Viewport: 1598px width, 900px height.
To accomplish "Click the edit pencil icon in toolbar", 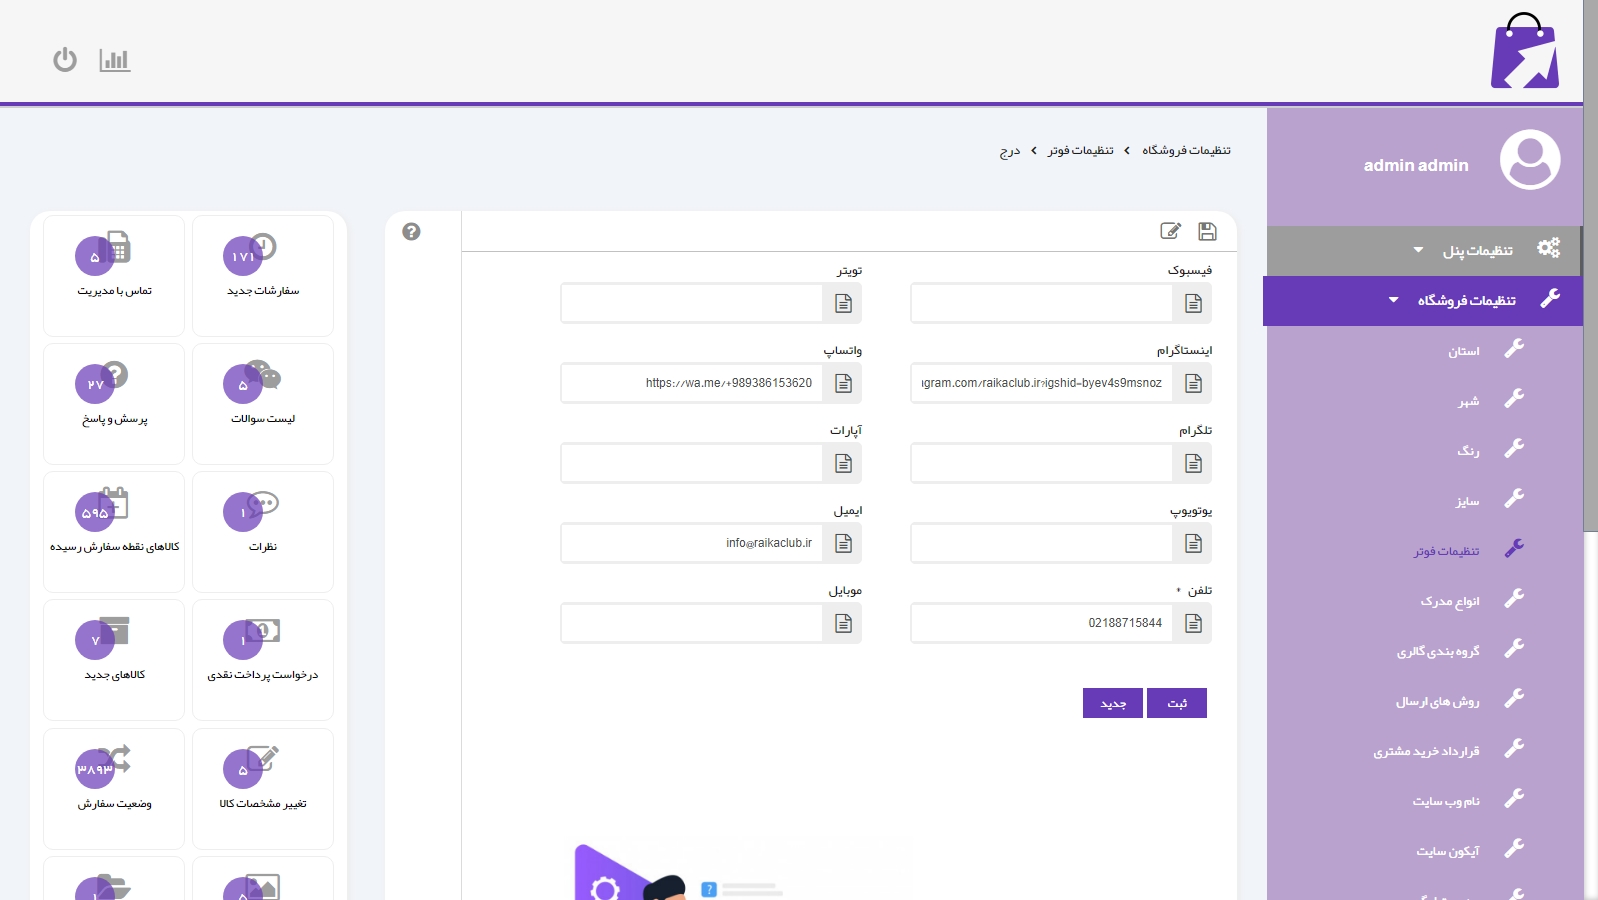I will tap(1170, 232).
